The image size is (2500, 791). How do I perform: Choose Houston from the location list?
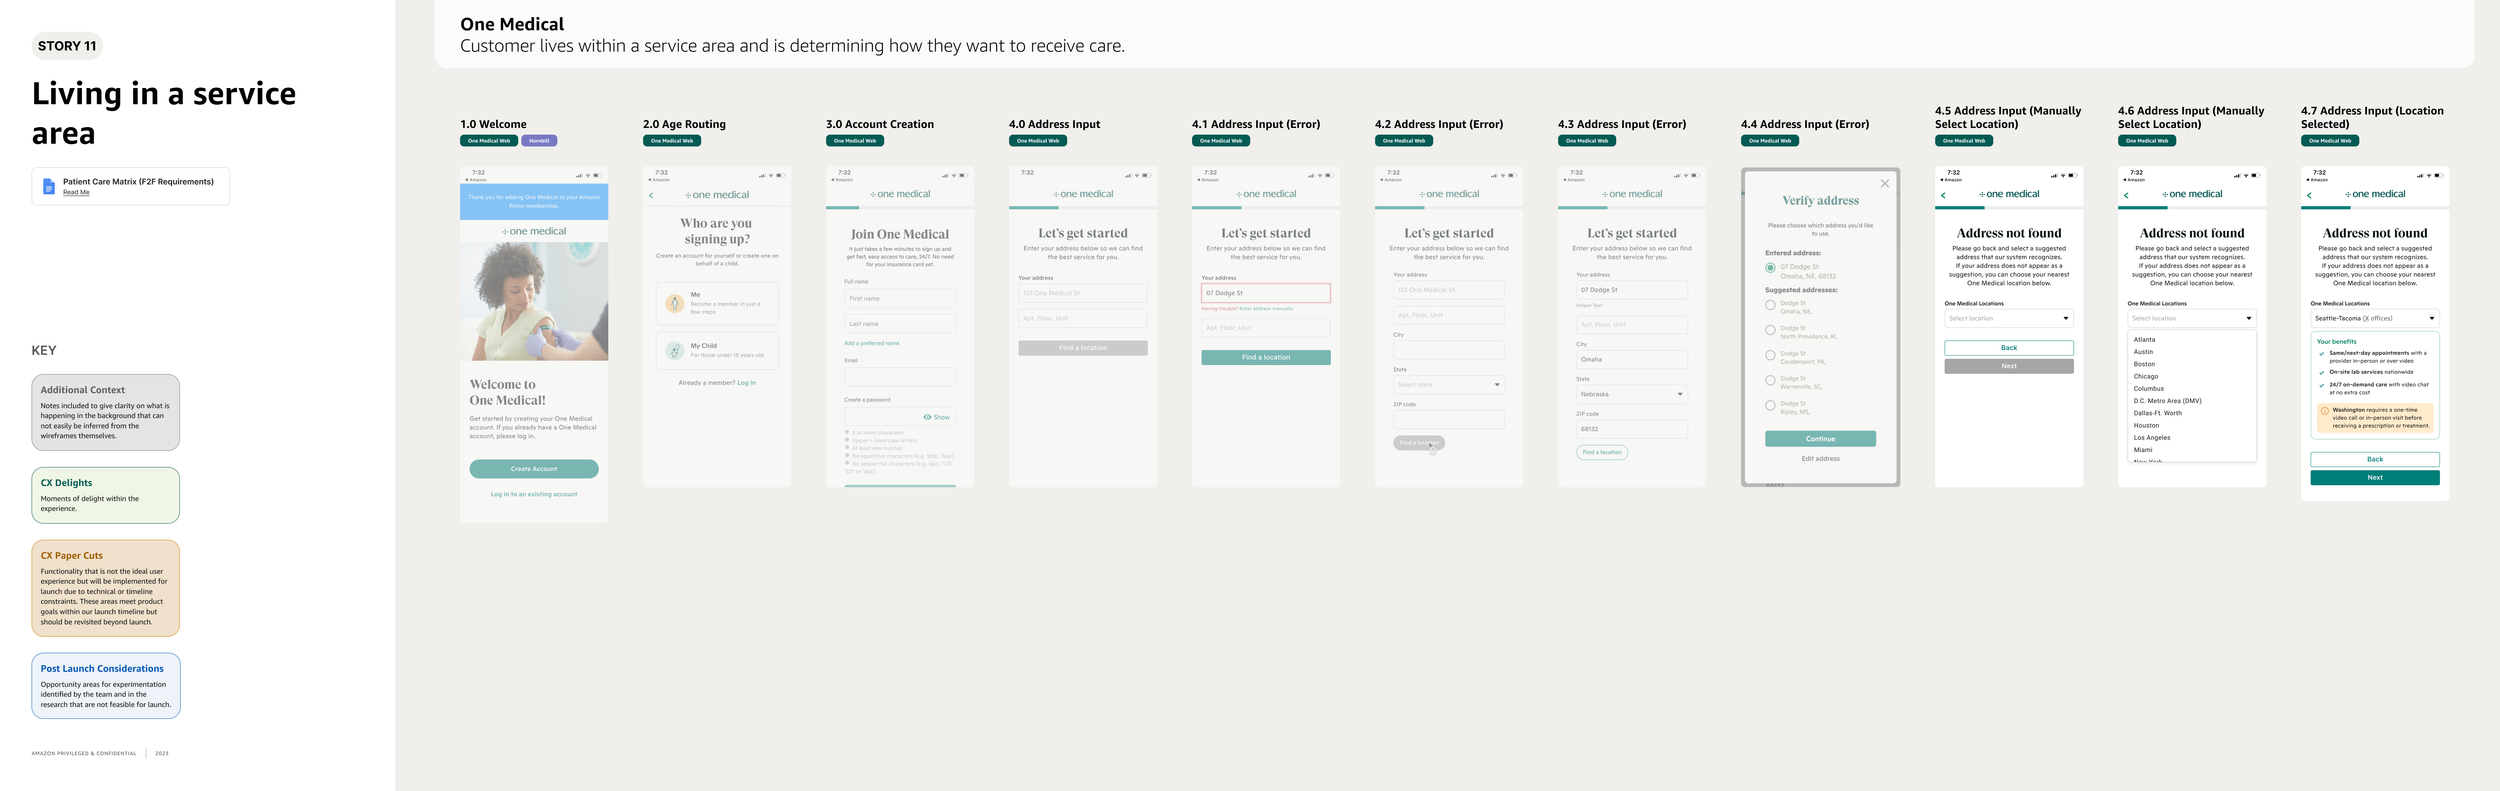[2146, 425]
